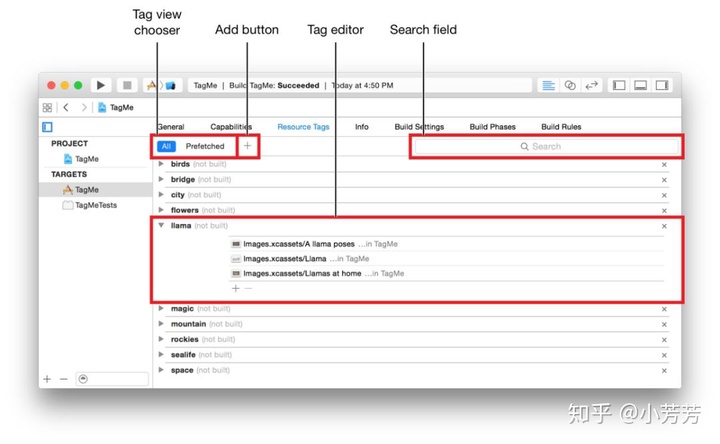Add a resource to llama tag
The height and width of the screenshot is (444, 720).
pyautogui.click(x=236, y=288)
